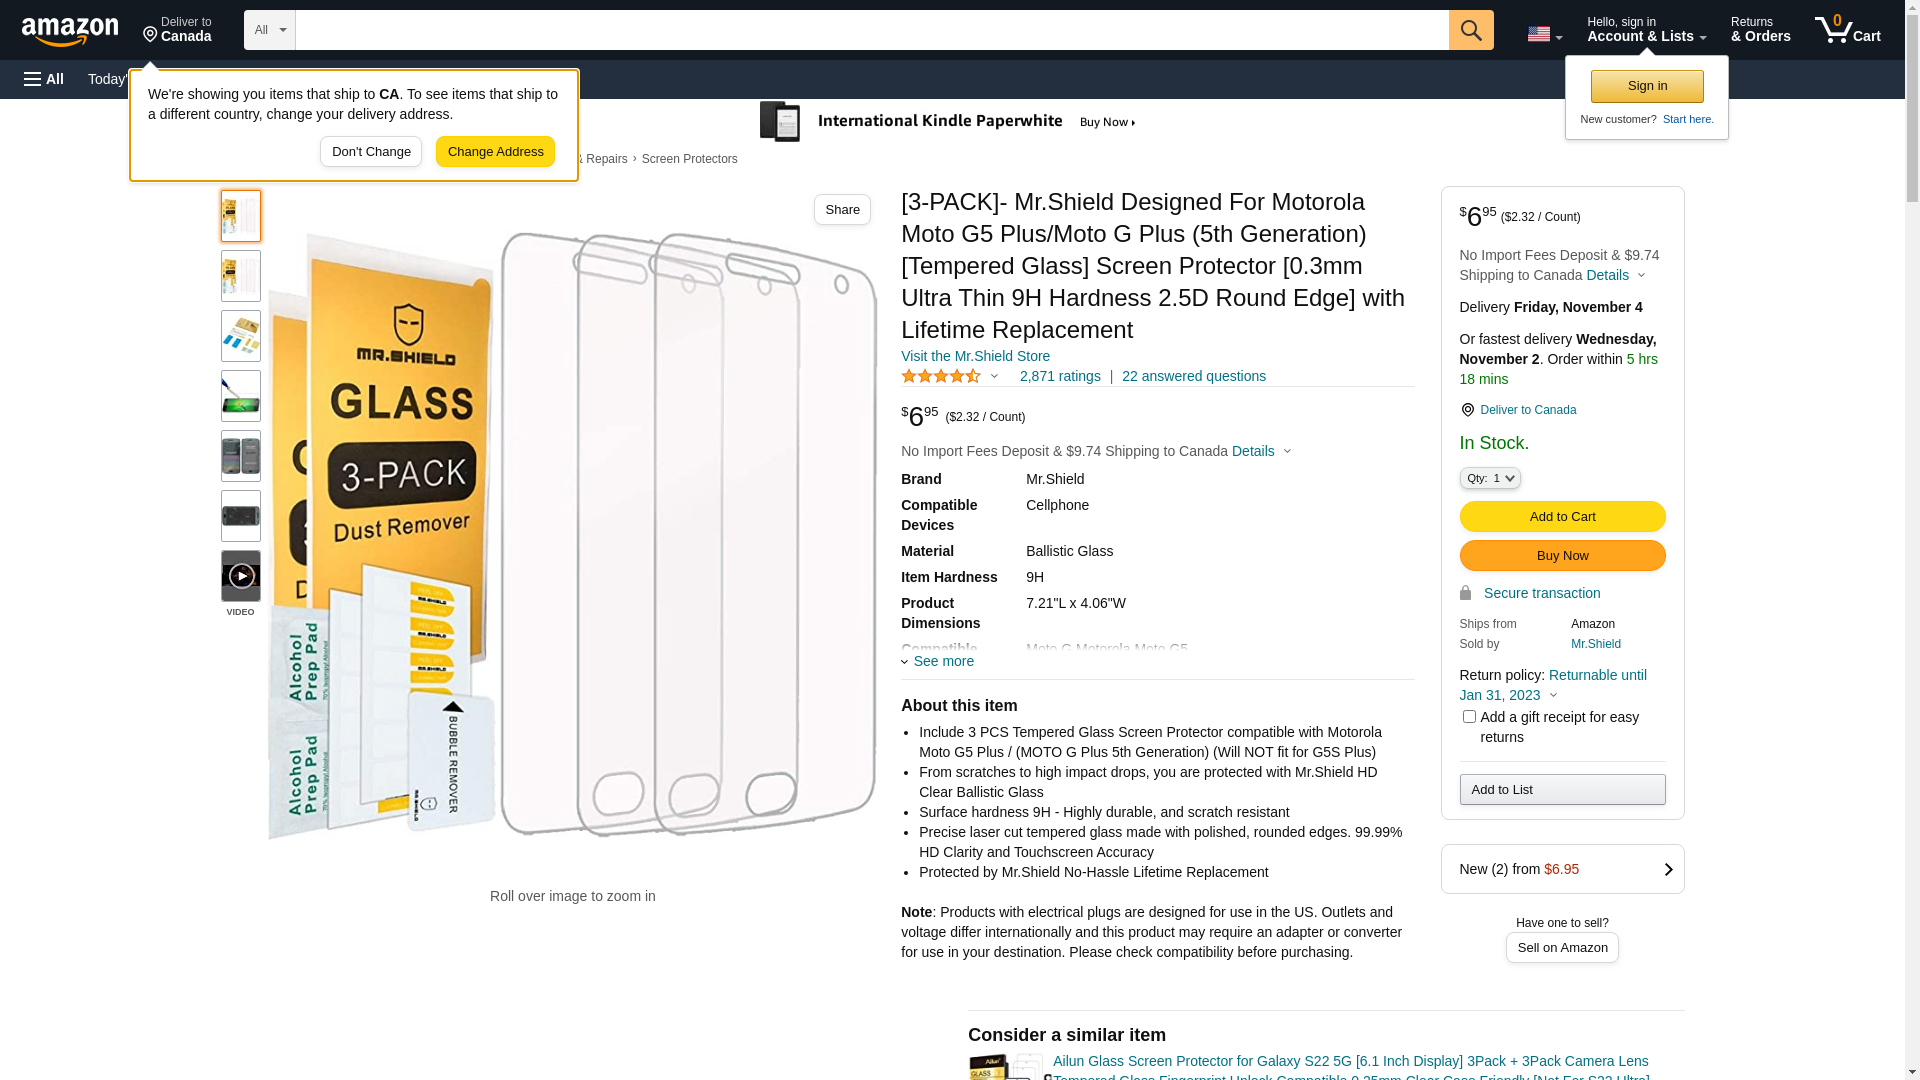This screenshot has width=1920, height=1080.
Task: Click the Add to Cart button
Action: [x=1562, y=517]
